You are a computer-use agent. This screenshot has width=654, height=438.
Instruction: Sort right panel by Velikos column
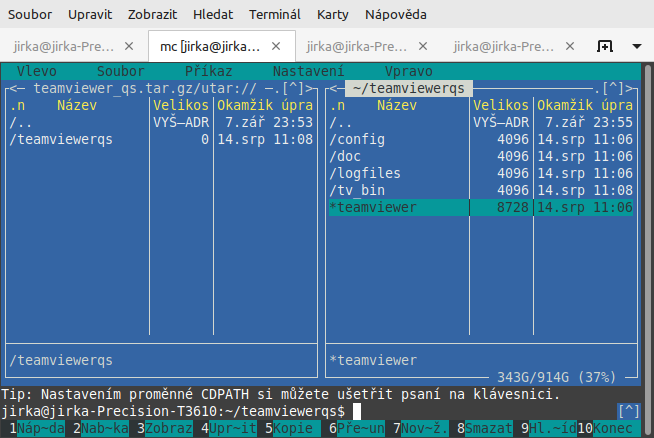coord(501,105)
